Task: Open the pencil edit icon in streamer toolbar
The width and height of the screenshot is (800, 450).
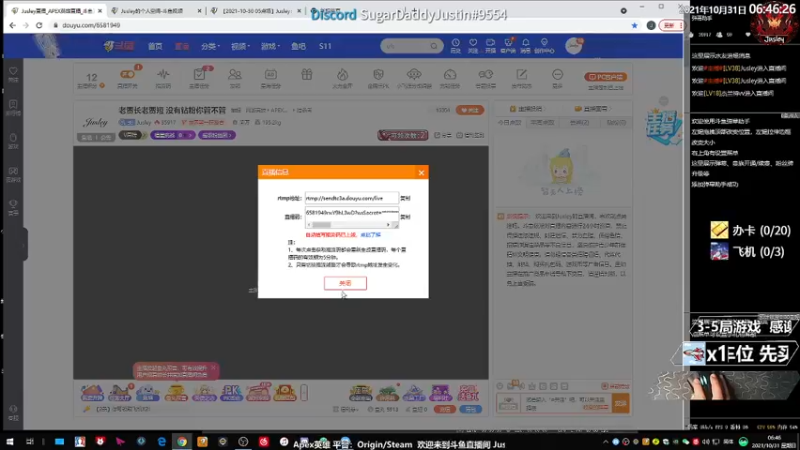Action: pyautogui.click(x=521, y=74)
